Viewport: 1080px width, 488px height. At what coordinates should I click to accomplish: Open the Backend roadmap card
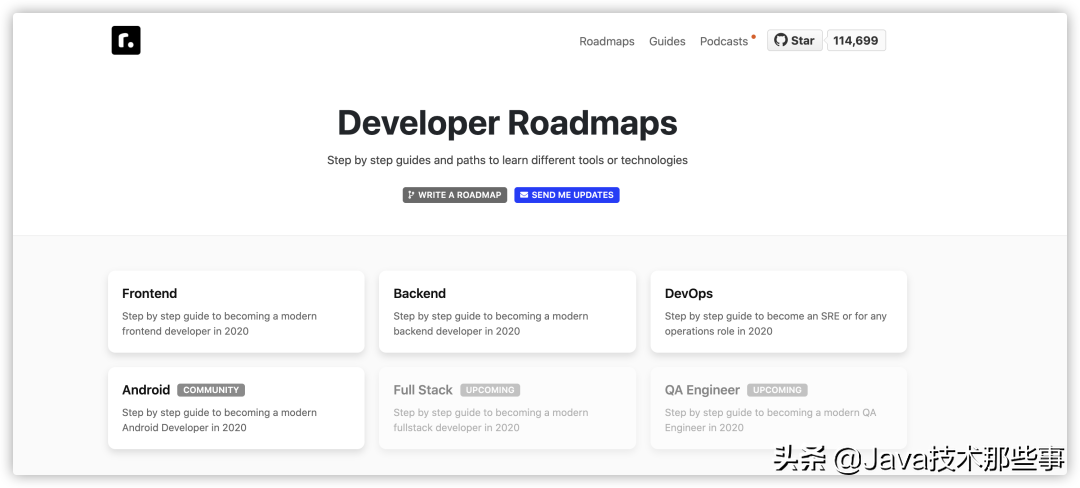coord(508,312)
